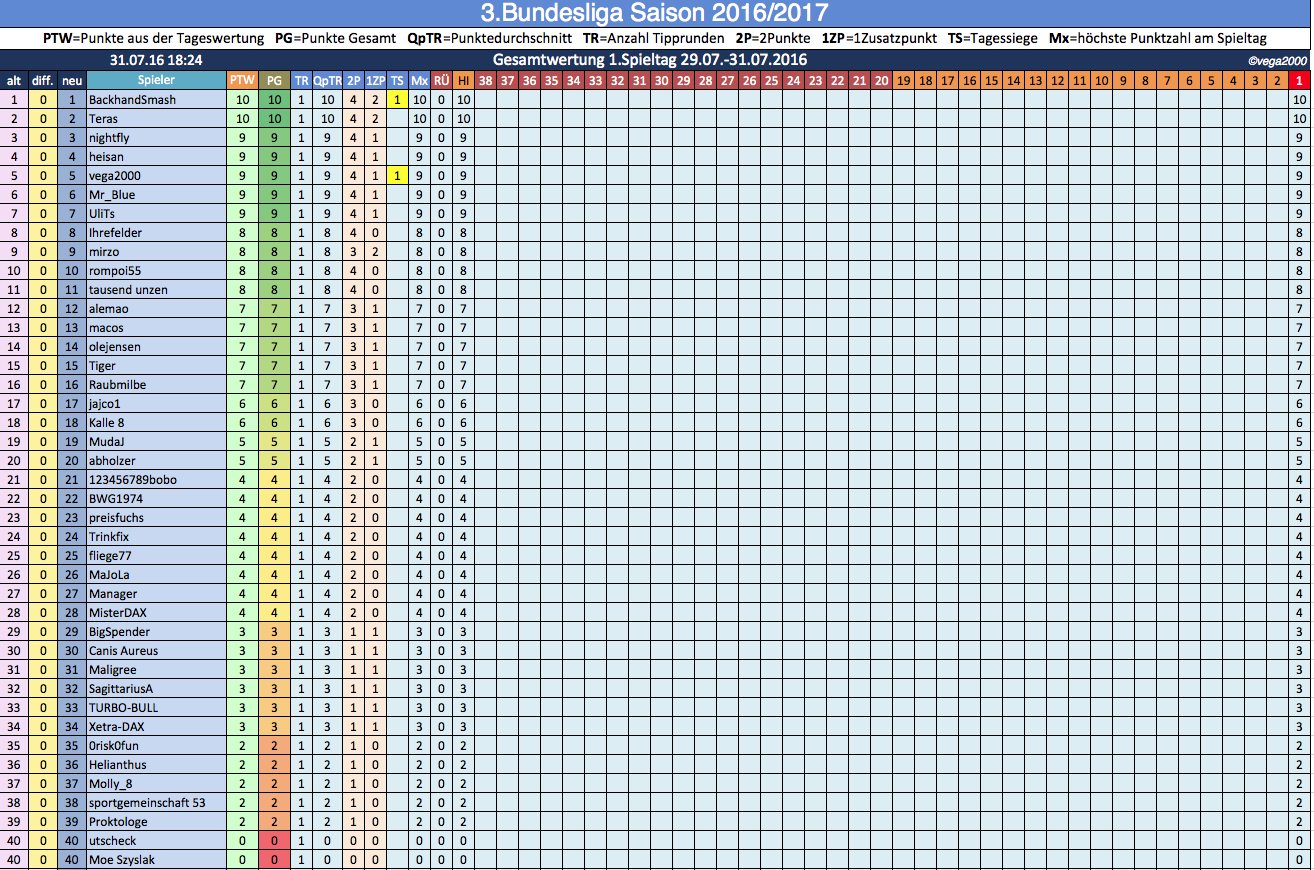The width and height of the screenshot is (1314, 870).
Task: Select player 'Helianthus'
Action: pyautogui.click(x=117, y=765)
